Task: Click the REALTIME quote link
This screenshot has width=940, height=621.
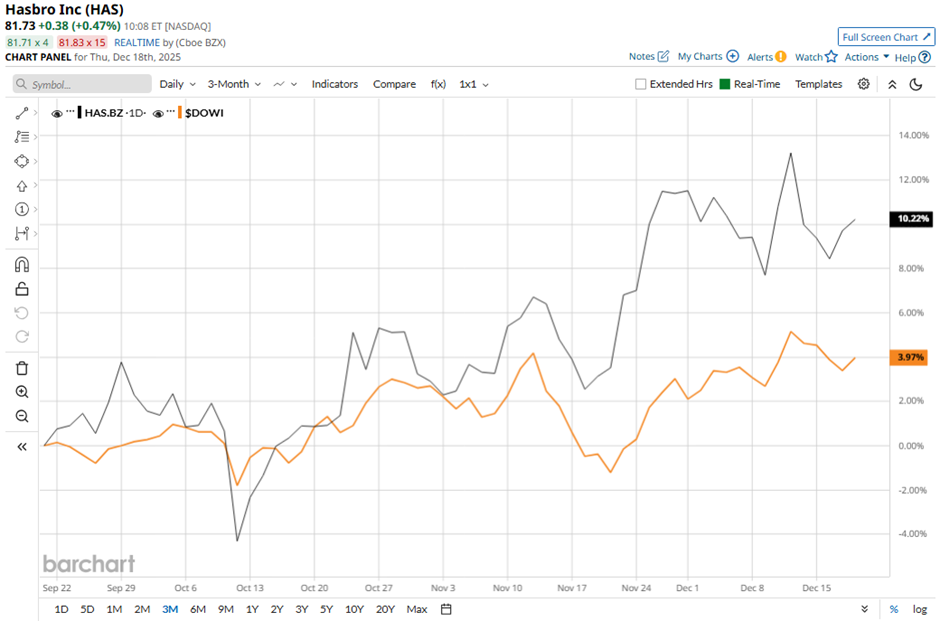Action: click(137, 43)
